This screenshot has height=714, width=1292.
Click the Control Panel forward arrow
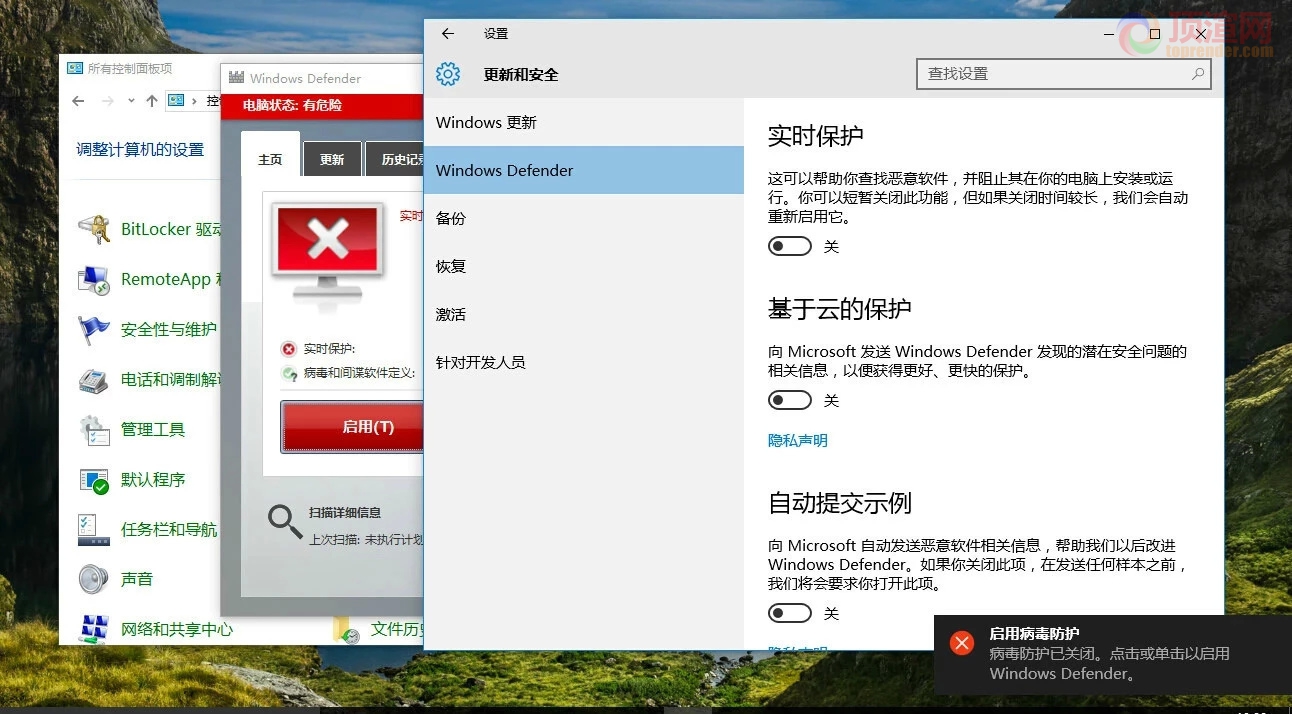click(x=108, y=101)
